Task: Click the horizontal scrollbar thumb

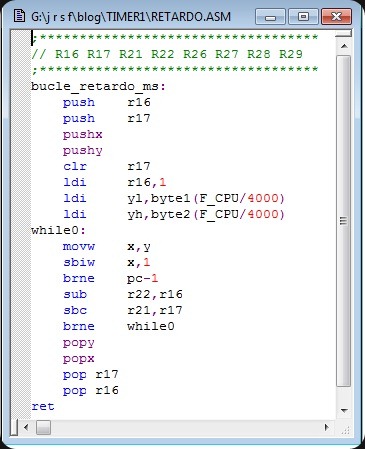Action: 43,427
